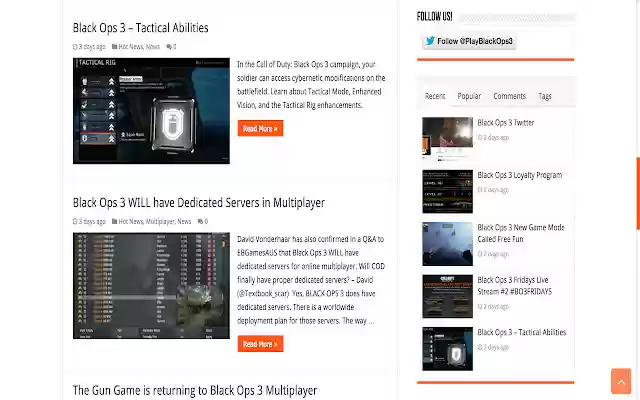This screenshot has width=640, height=400.
Task: Click Multiplayer category under Dedicated Servers
Action: click(x=160, y=222)
